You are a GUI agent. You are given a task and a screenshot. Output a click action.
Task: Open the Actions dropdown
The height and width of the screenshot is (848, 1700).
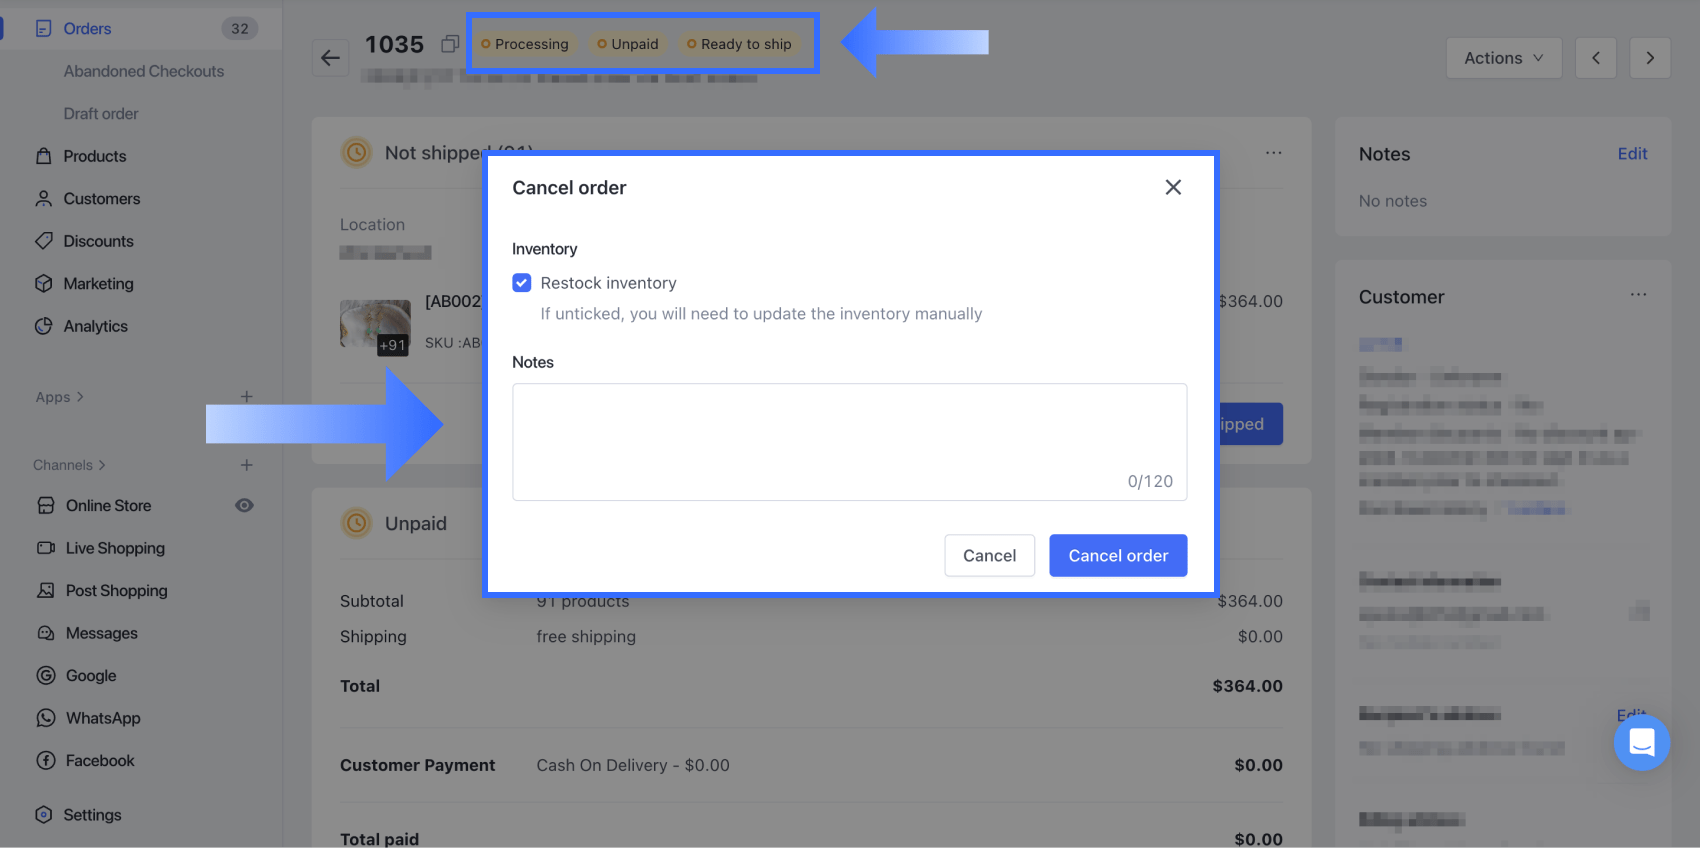(1503, 58)
